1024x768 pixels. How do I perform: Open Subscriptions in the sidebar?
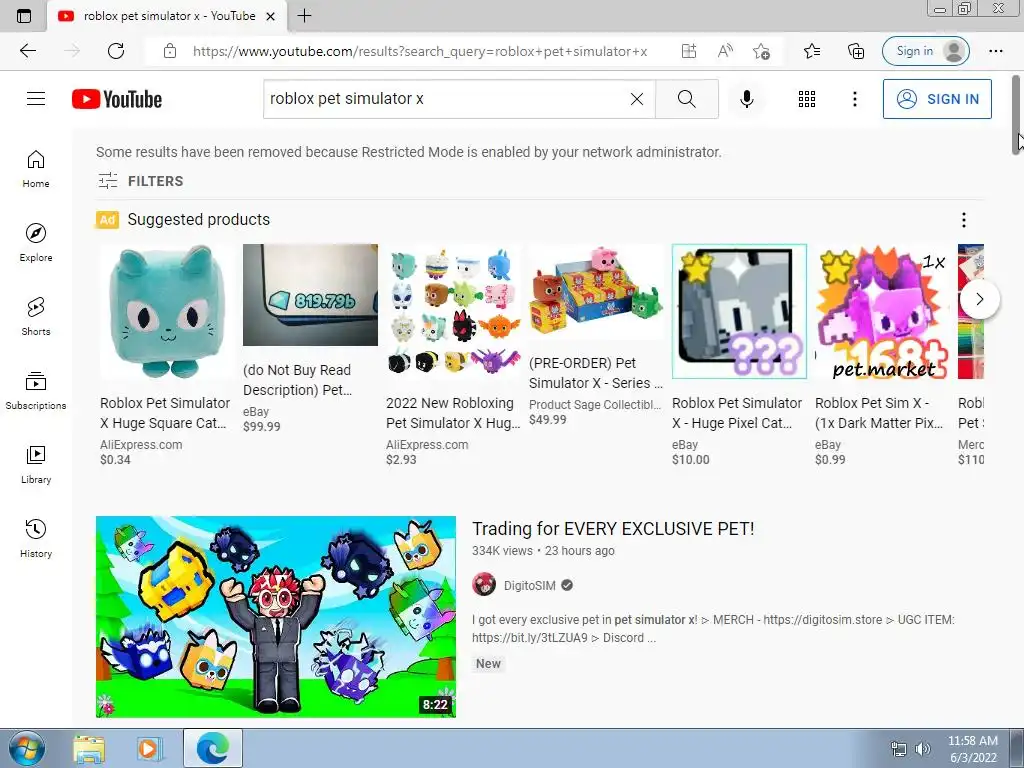click(x=36, y=391)
